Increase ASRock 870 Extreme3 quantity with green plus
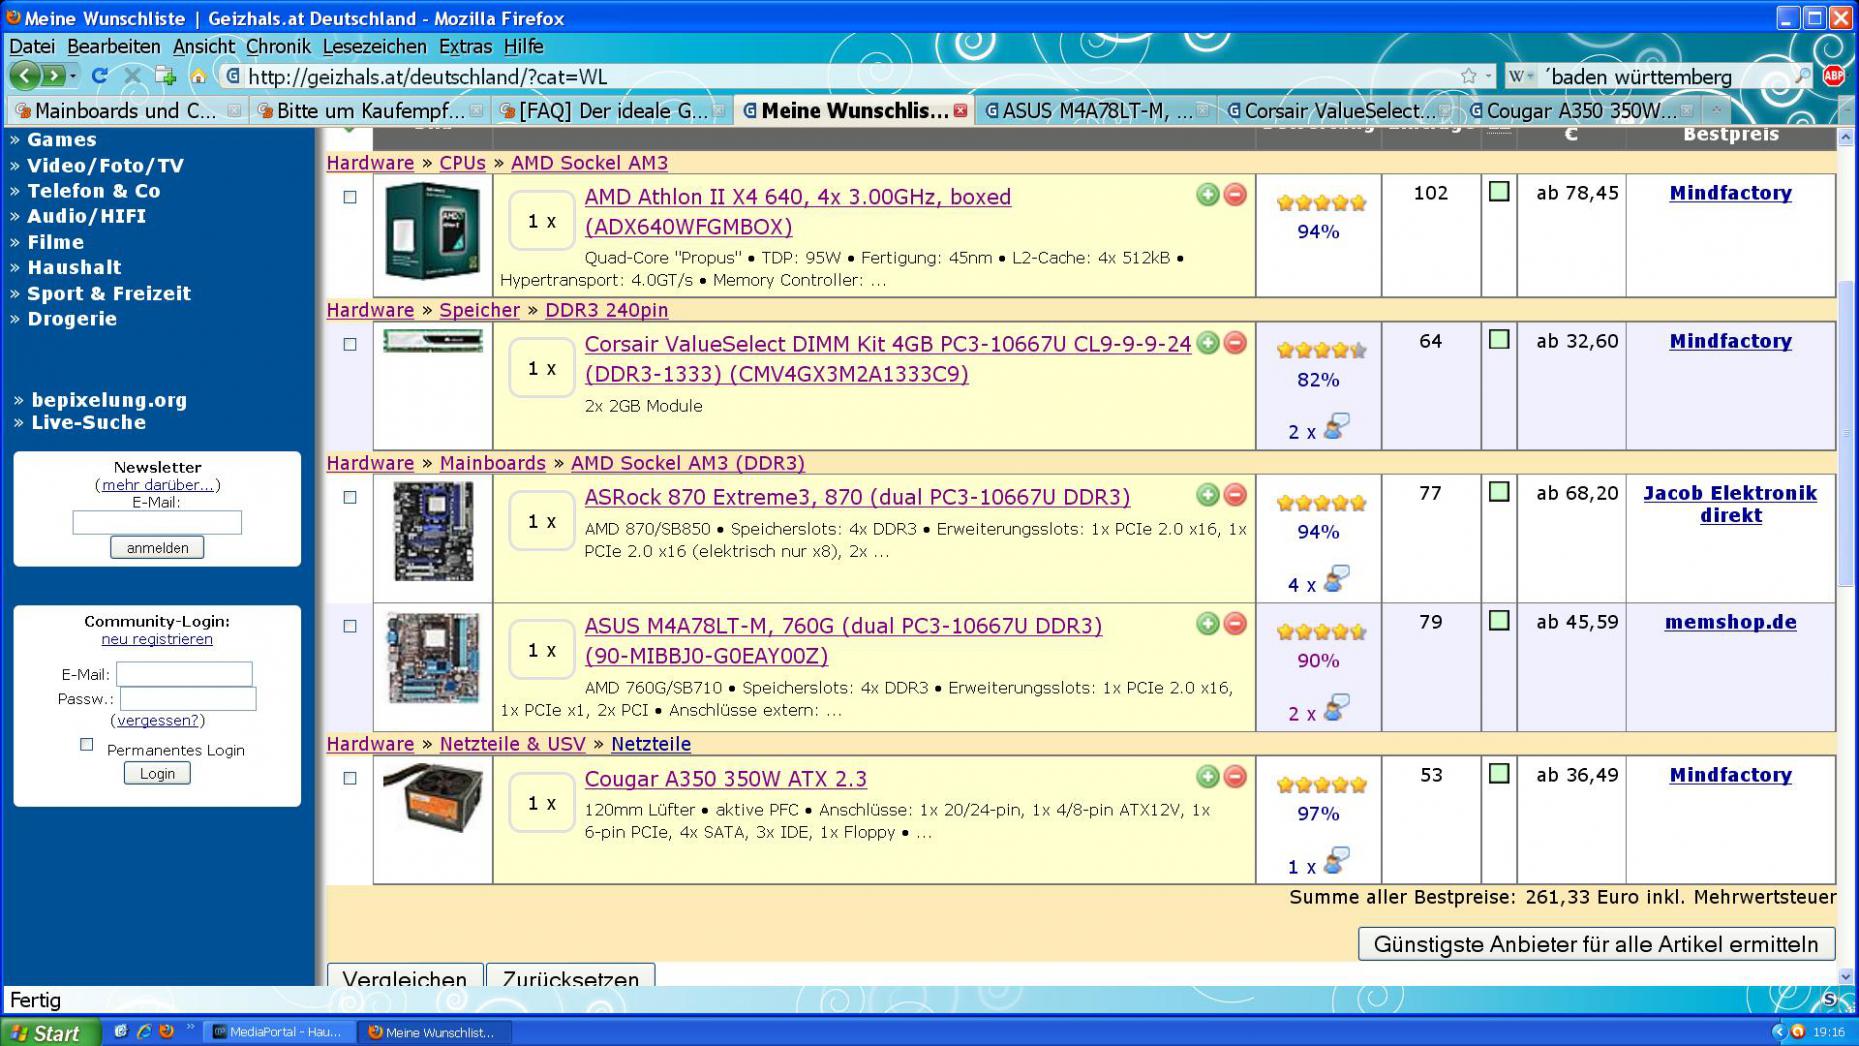The width and height of the screenshot is (1859, 1046). click(x=1207, y=495)
